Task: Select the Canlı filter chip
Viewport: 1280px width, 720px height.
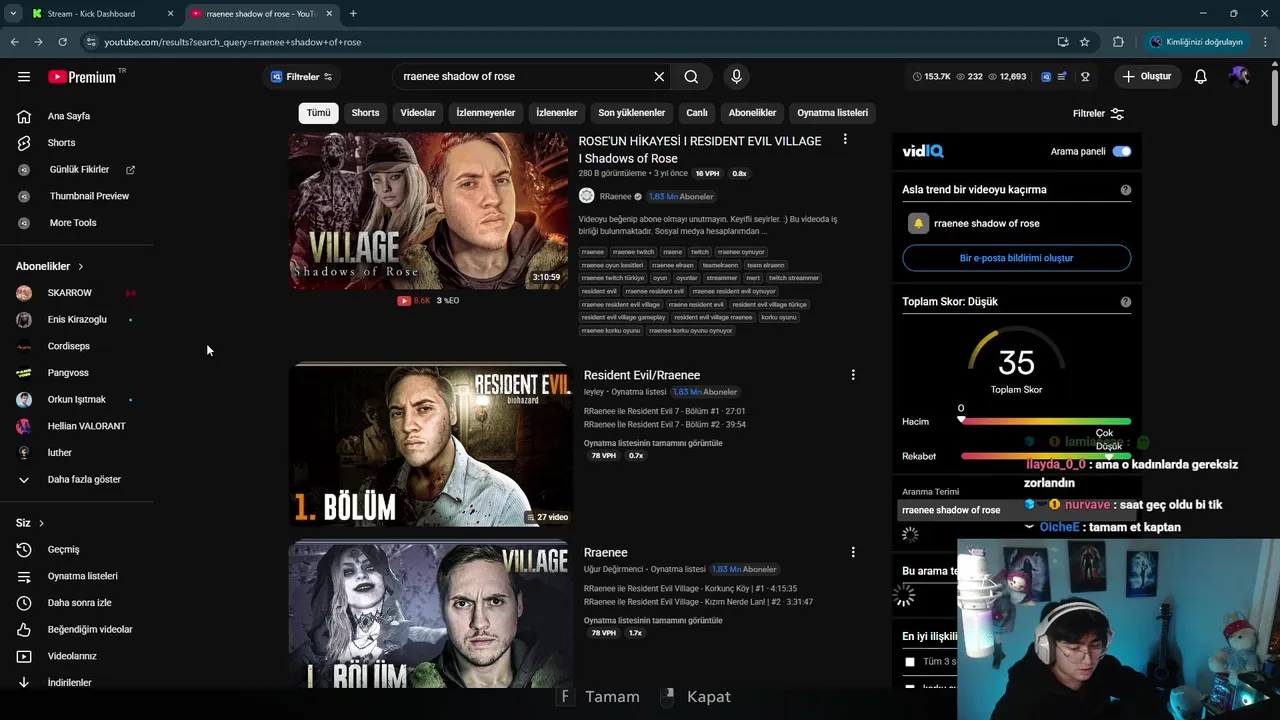Action: coord(697,113)
